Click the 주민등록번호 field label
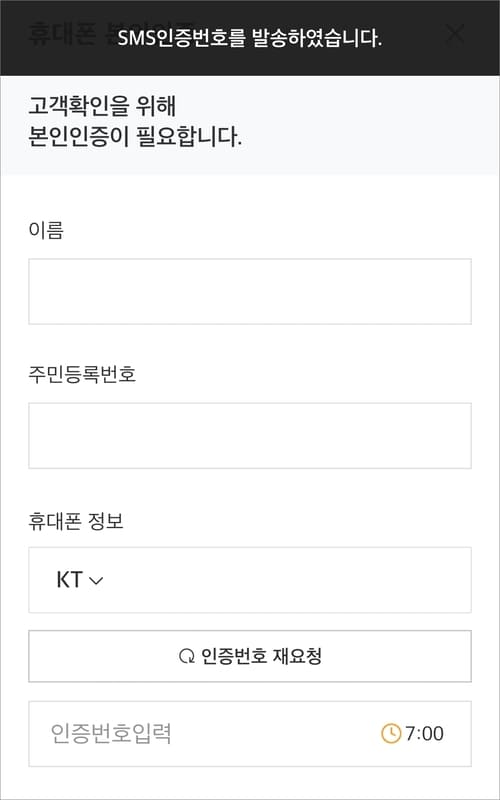The width and height of the screenshot is (500, 800). tap(82, 375)
